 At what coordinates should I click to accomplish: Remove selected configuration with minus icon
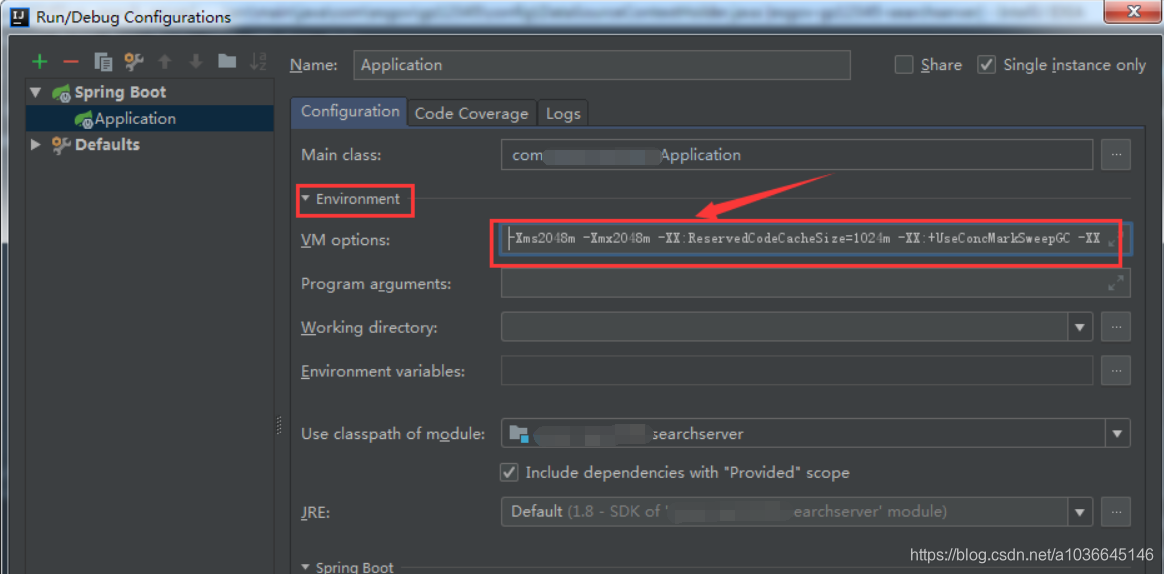[71, 62]
